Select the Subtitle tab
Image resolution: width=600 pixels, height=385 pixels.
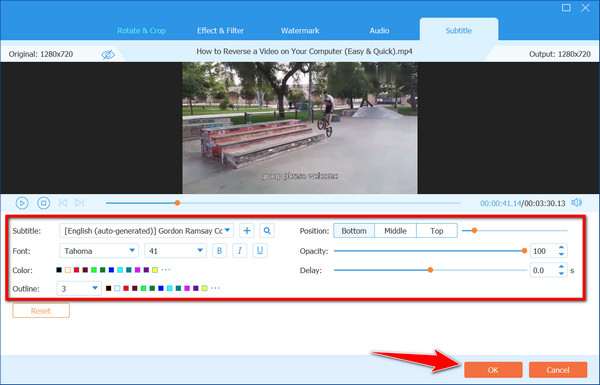(458, 31)
